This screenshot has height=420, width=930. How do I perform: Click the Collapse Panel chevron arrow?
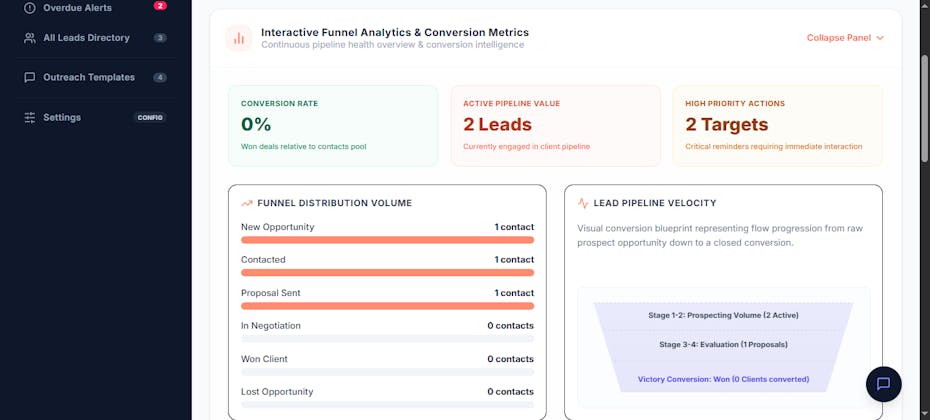coord(880,38)
